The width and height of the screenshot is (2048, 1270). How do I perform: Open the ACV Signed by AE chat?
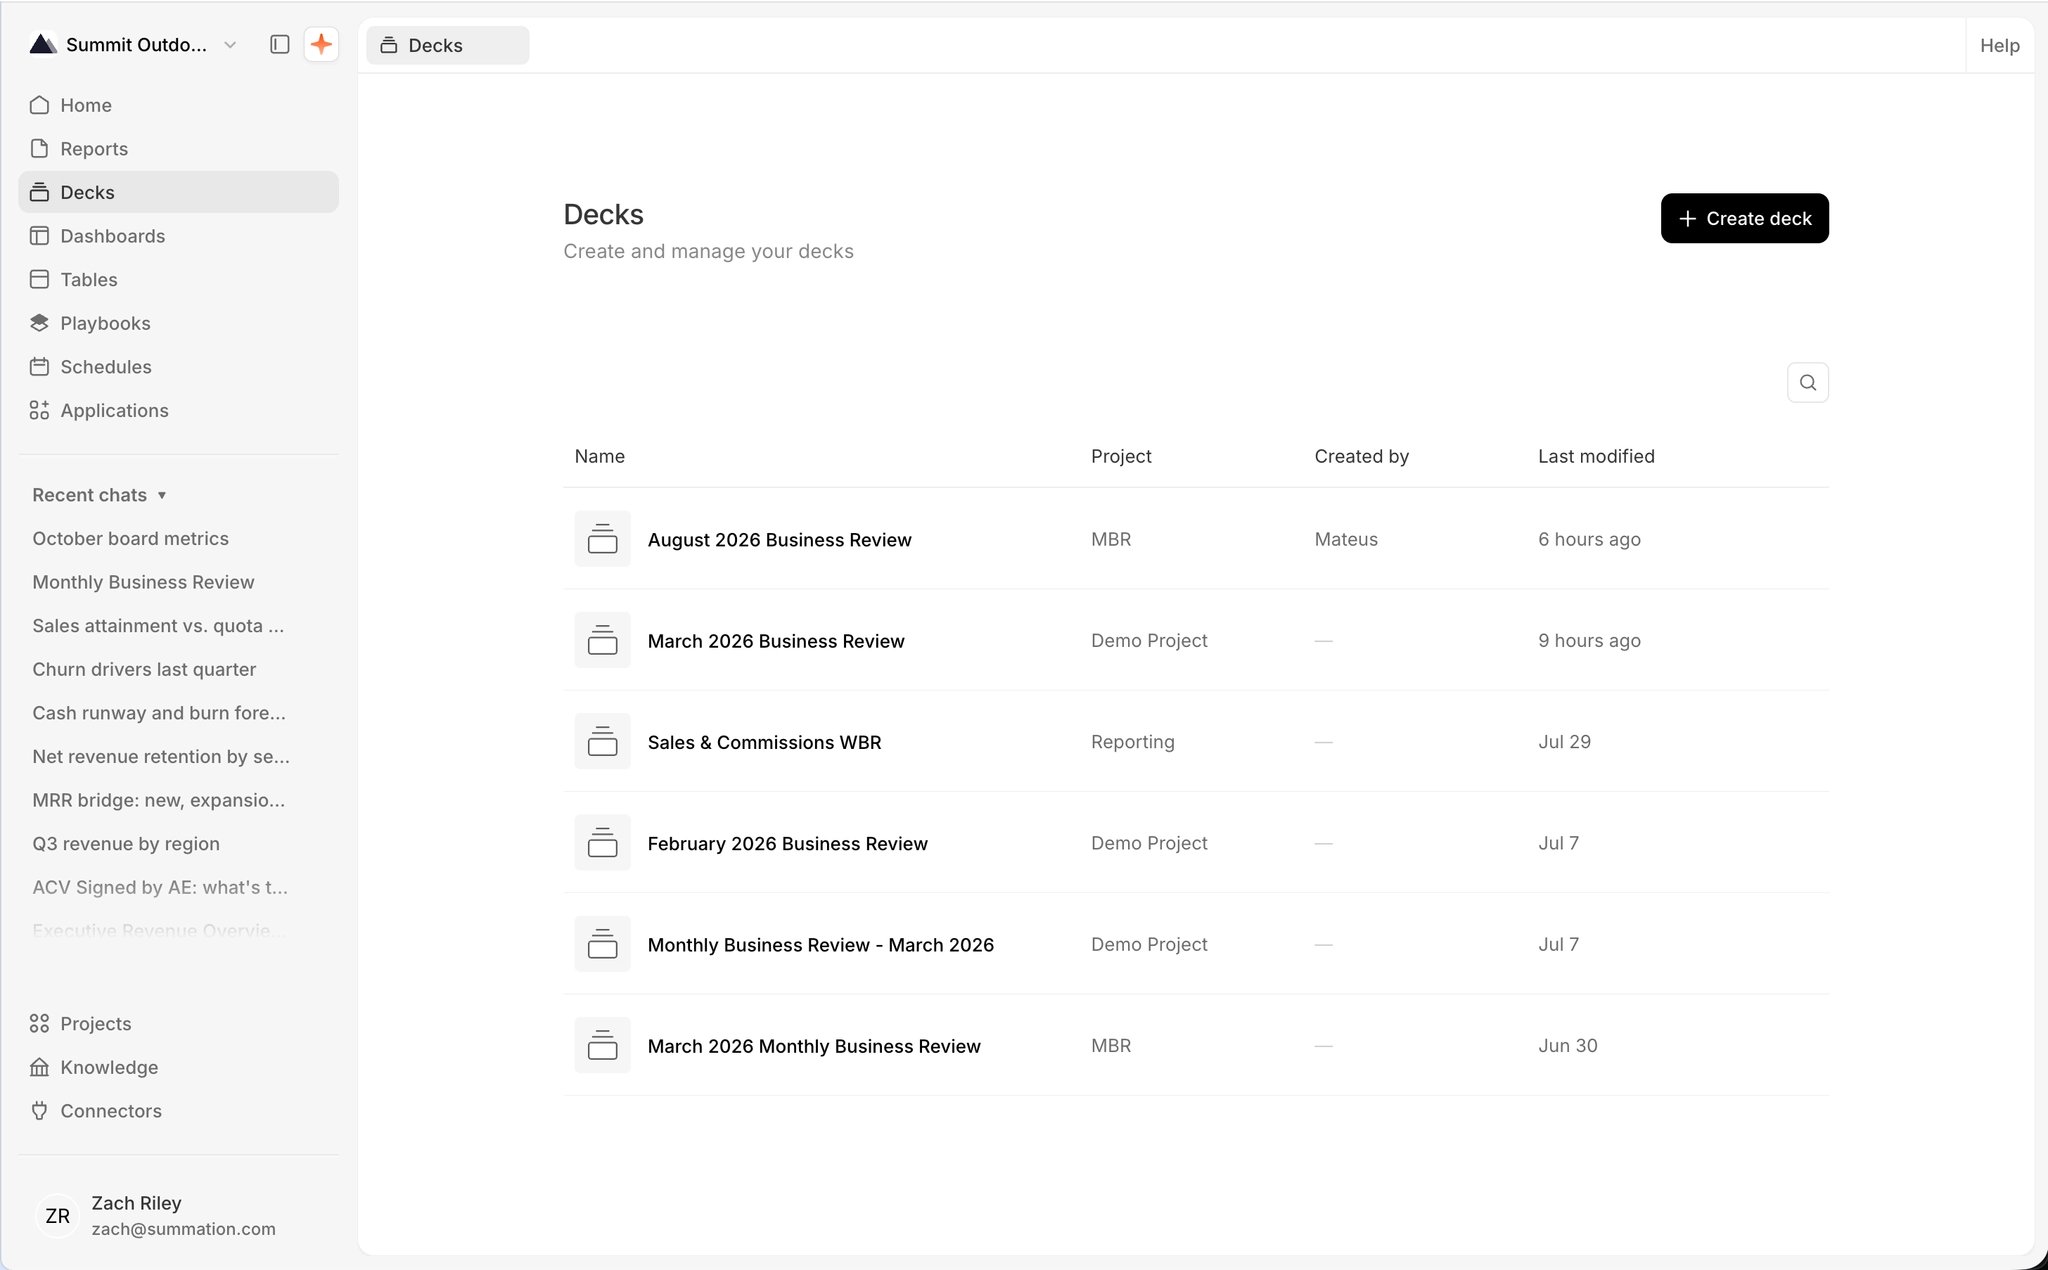(x=160, y=887)
